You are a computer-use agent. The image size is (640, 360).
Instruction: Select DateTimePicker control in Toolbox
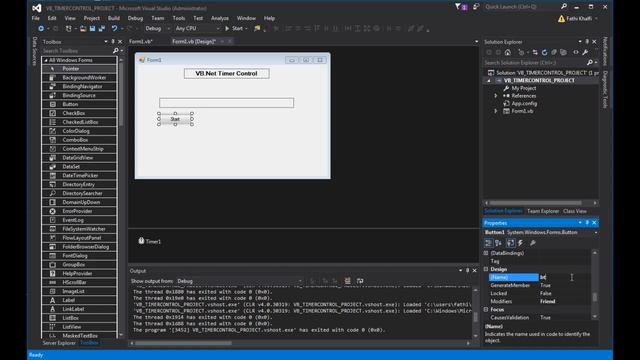pyautogui.click(x=79, y=176)
